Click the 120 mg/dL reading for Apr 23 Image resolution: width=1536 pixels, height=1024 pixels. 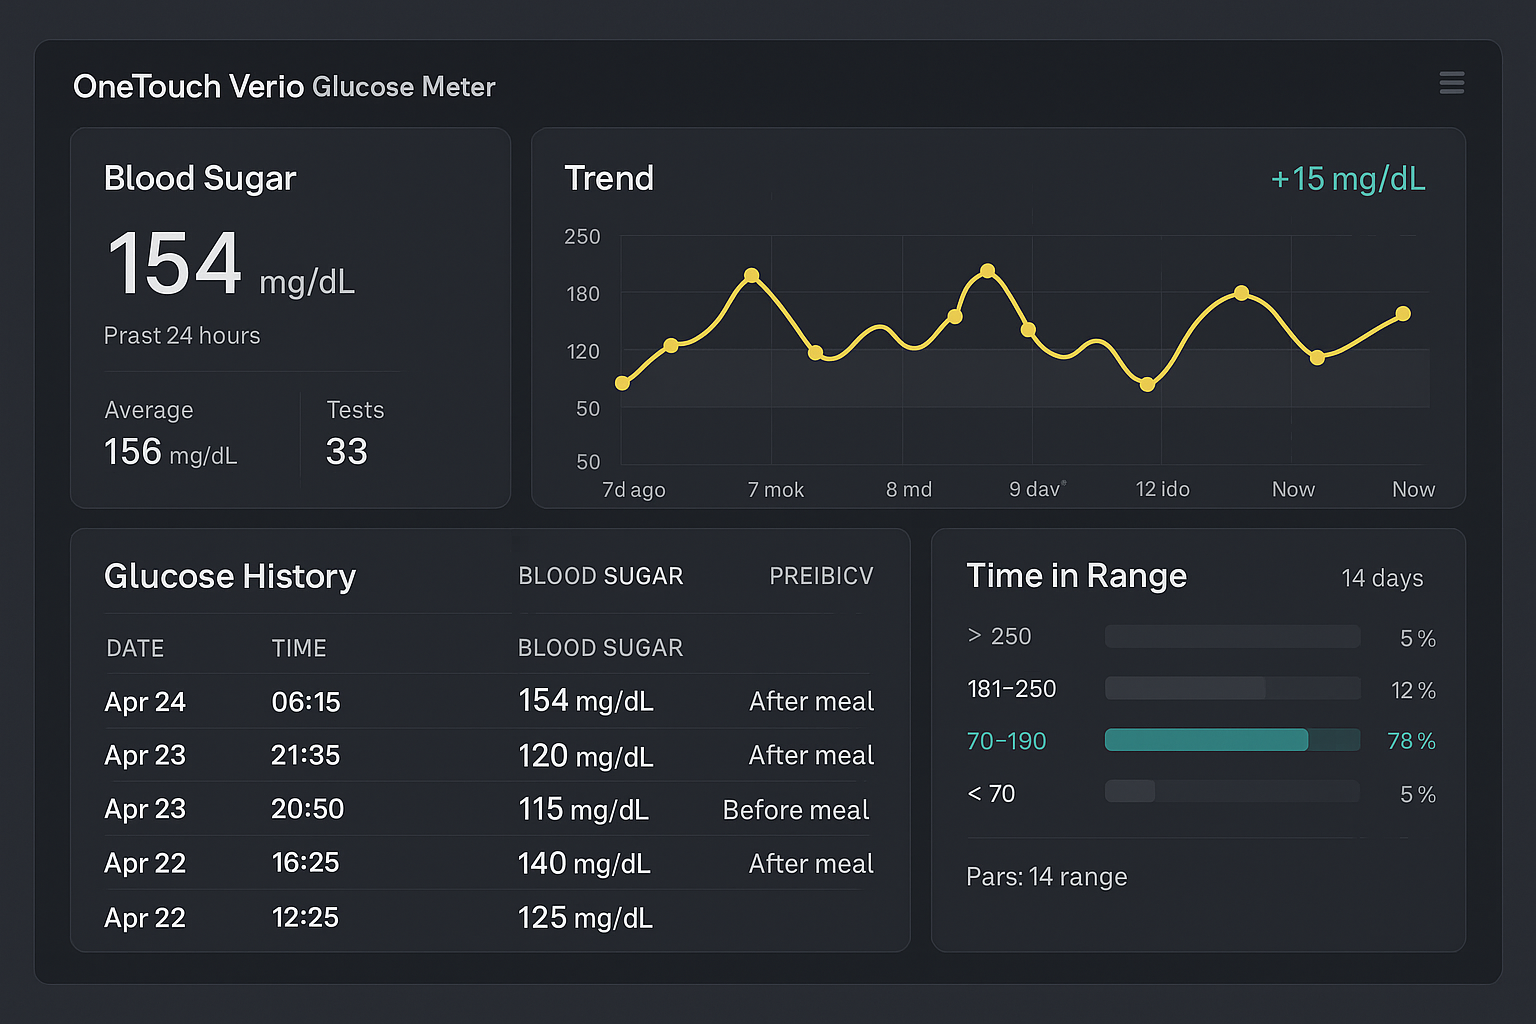585,756
